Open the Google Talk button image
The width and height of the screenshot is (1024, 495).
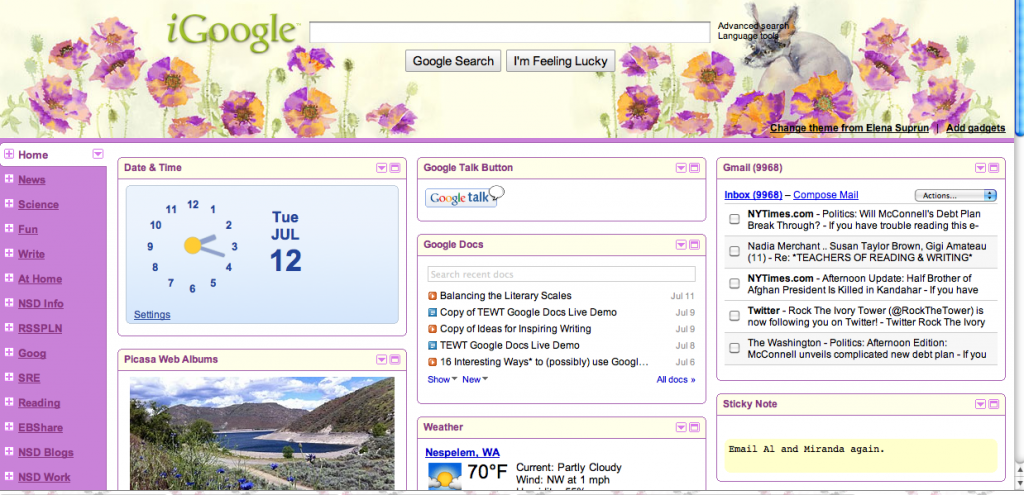point(464,197)
